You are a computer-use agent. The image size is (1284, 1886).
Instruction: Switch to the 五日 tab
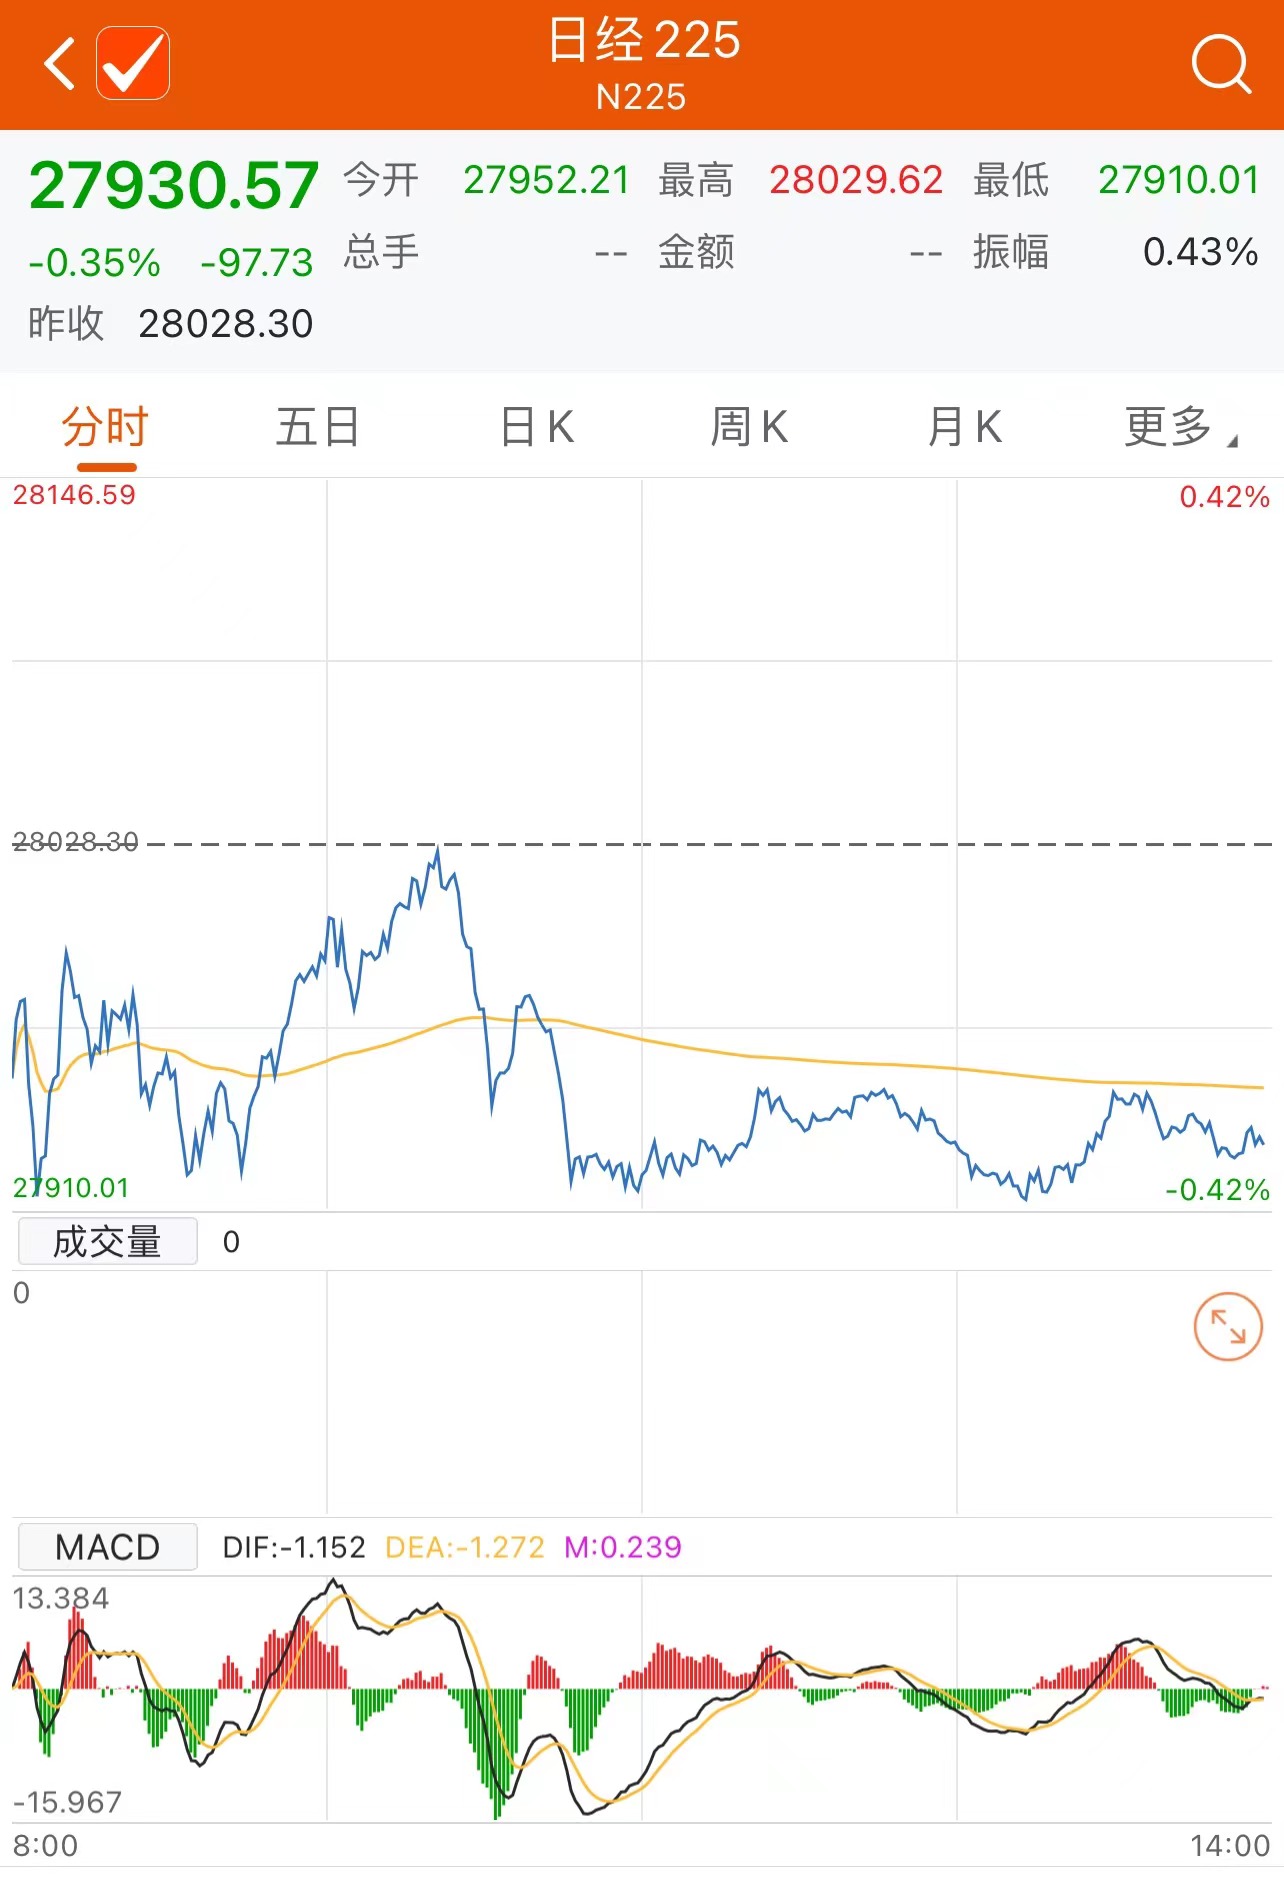(x=317, y=428)
